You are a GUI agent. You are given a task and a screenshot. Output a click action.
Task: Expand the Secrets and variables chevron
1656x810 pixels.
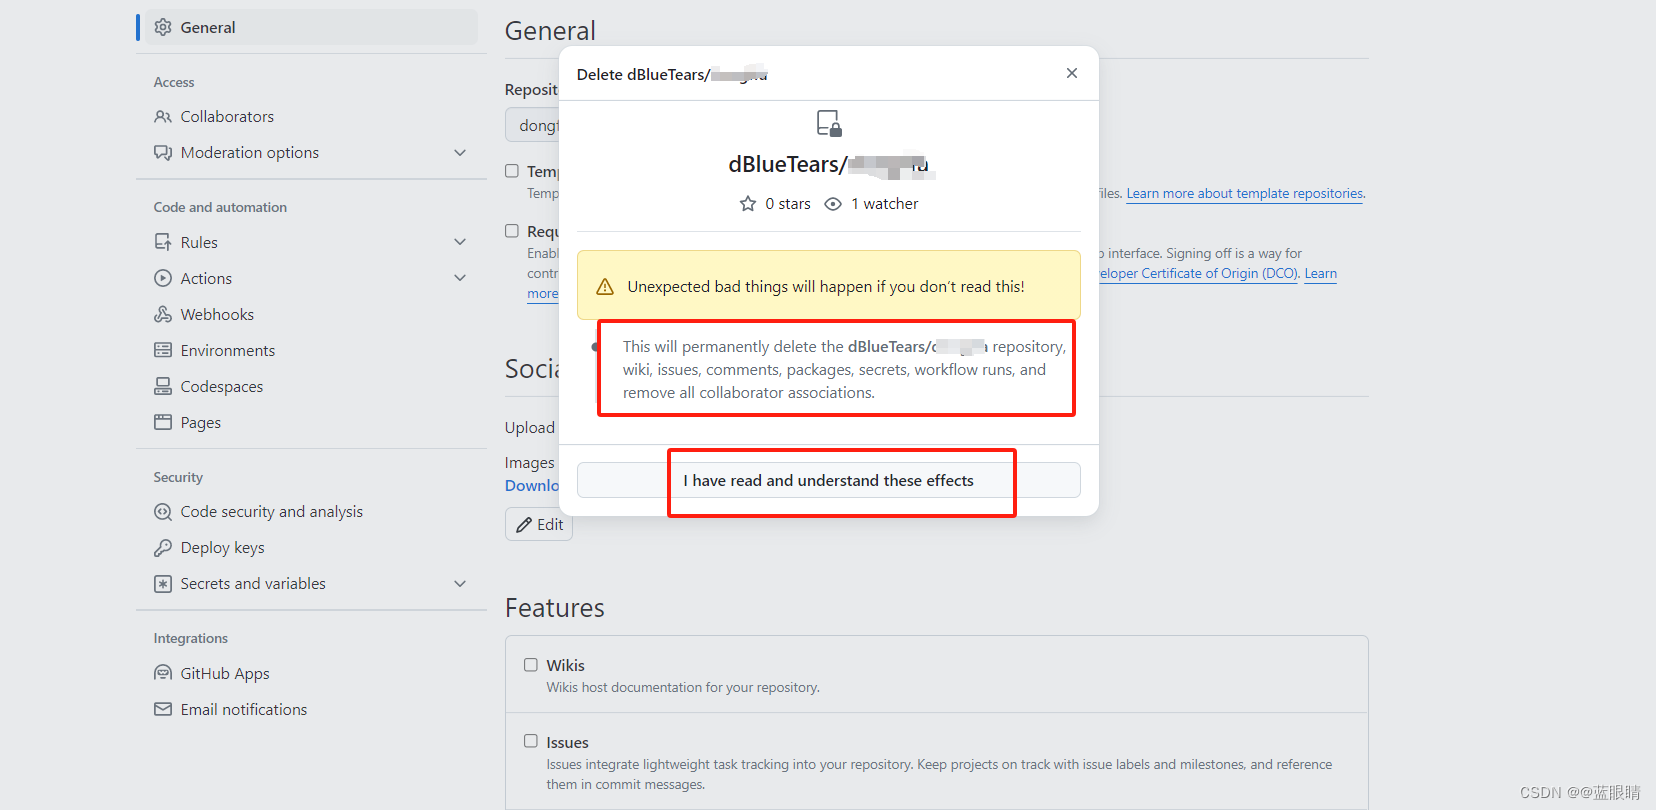coord(460,584)
